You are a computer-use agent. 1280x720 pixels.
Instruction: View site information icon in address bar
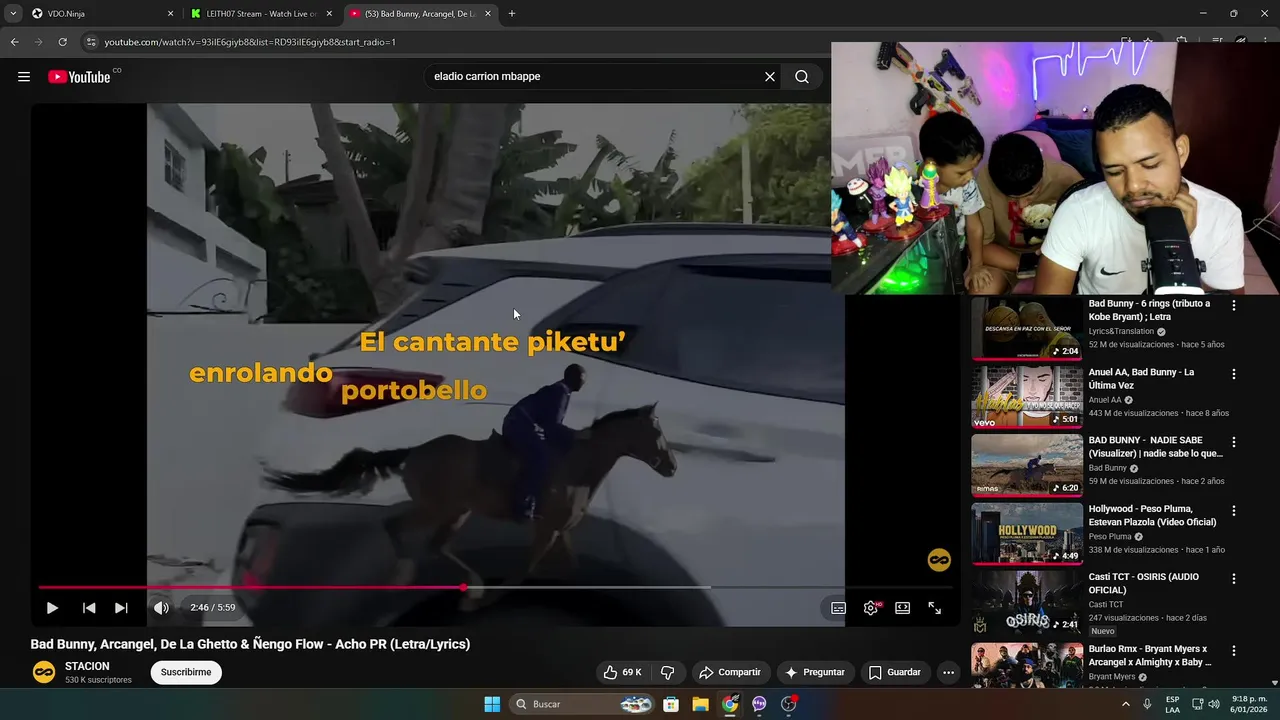91,42
